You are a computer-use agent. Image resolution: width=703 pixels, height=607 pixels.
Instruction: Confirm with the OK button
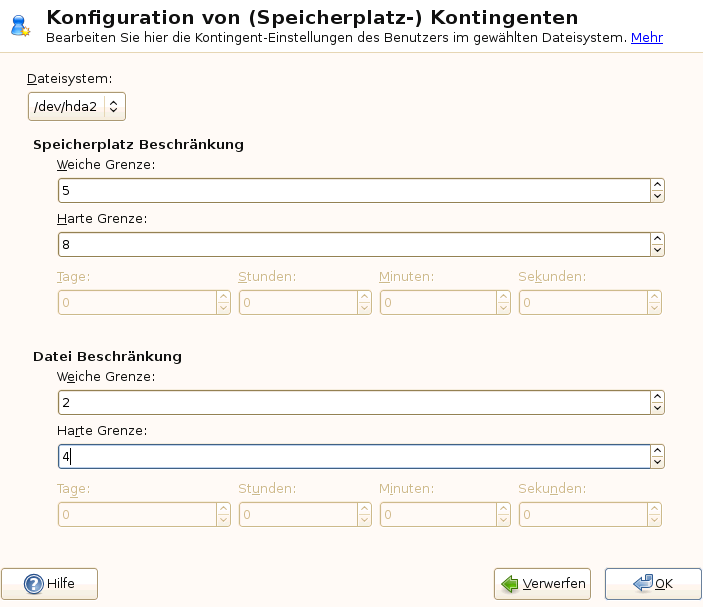653,583
